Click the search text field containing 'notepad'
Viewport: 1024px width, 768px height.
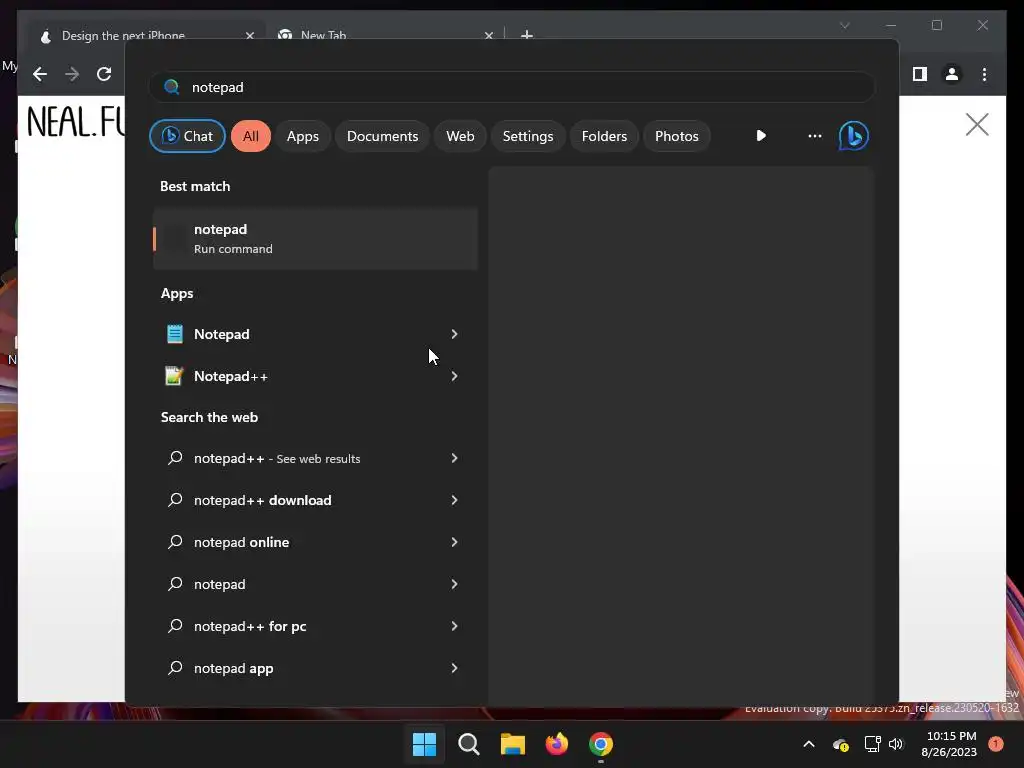click(512, 87)
